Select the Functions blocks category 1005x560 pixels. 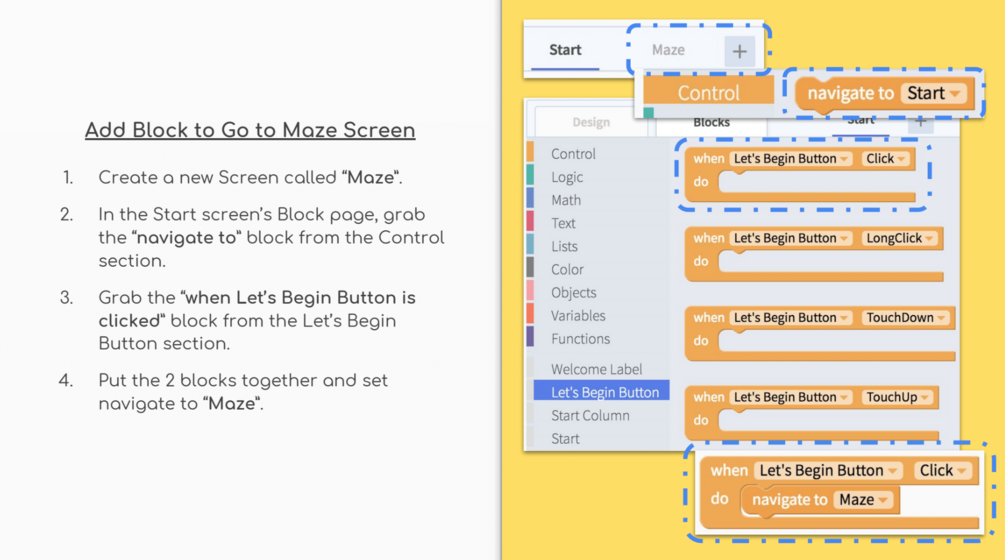pos(580,338)
